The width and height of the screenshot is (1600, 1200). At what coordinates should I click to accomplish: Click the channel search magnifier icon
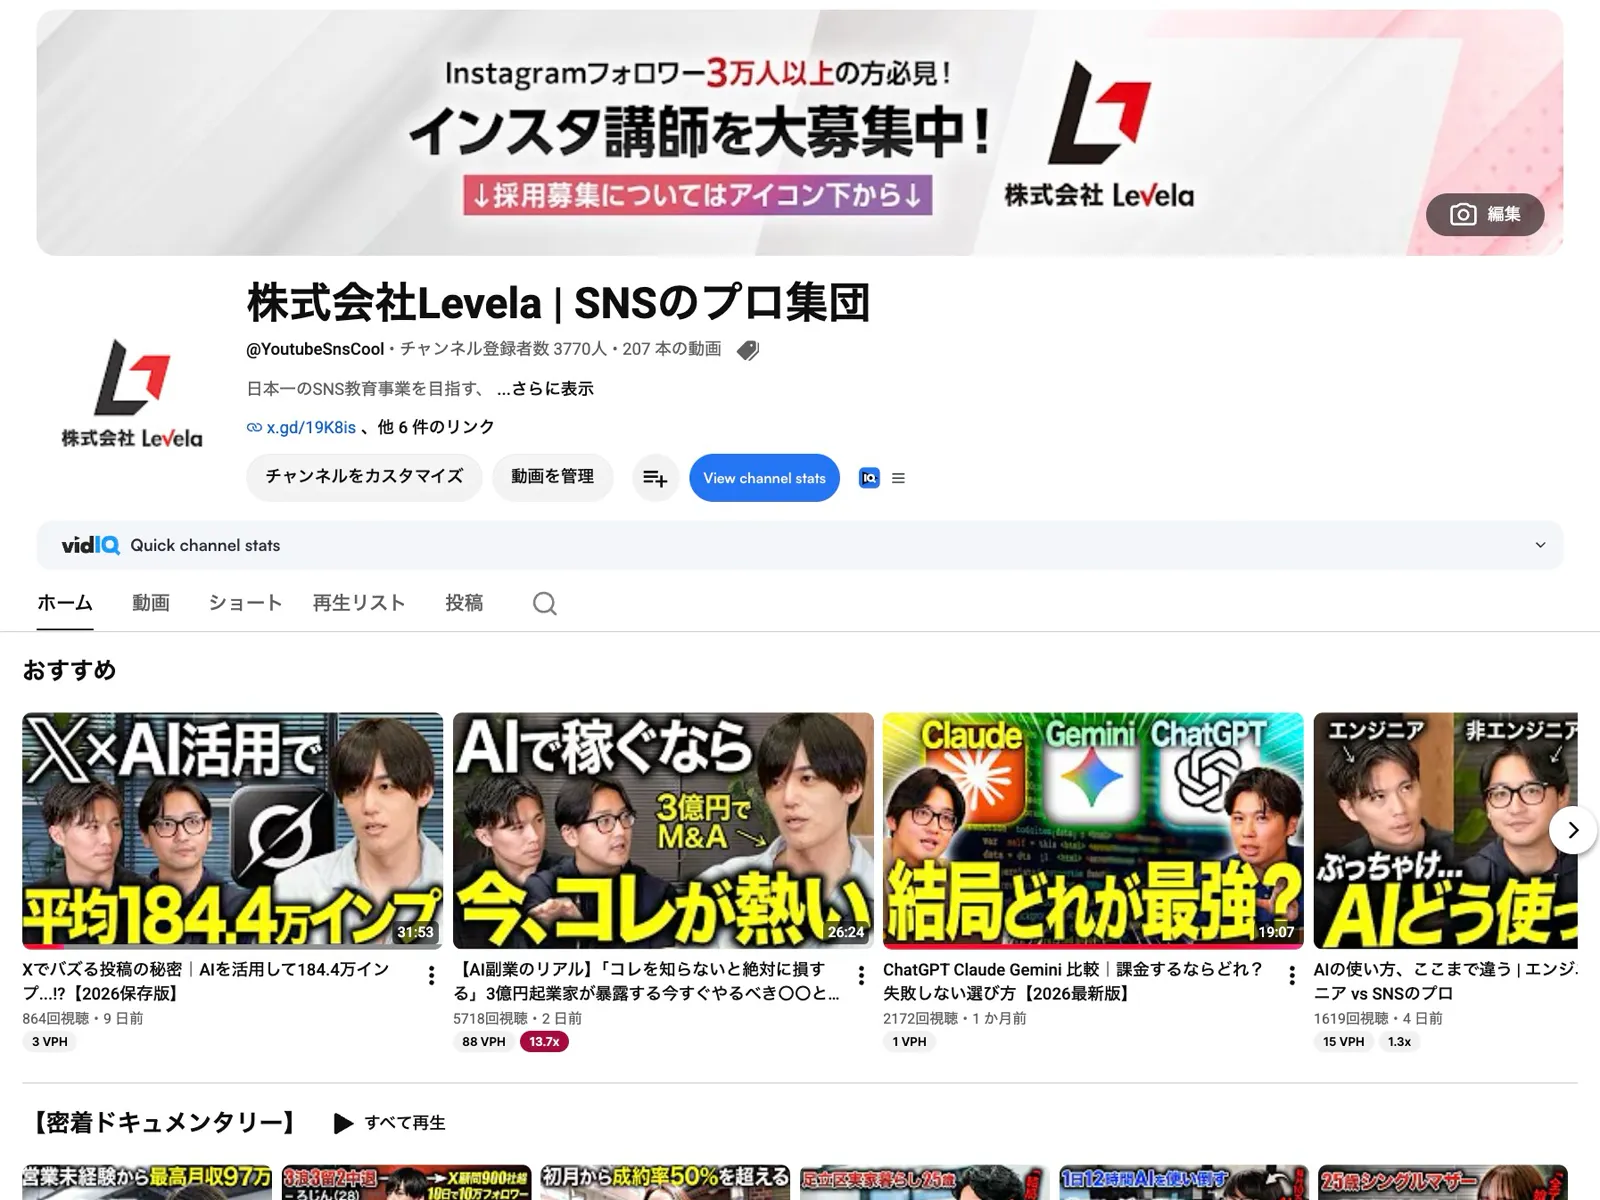tap(545, 603)
